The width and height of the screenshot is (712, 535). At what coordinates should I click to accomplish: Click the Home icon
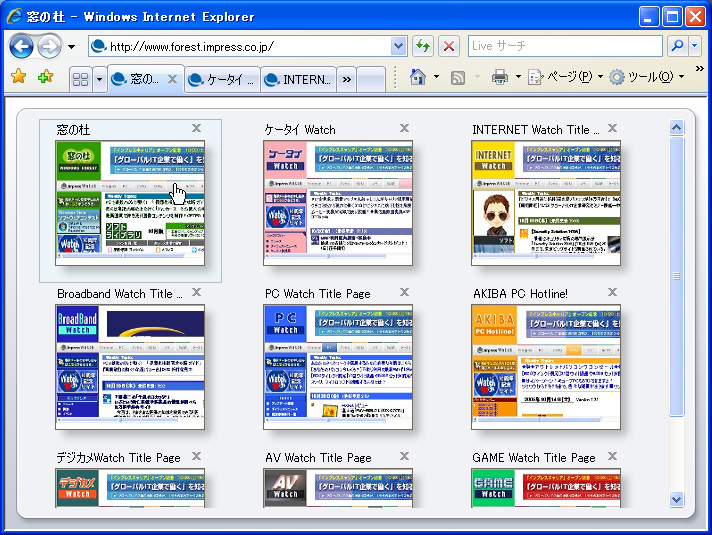417,77
